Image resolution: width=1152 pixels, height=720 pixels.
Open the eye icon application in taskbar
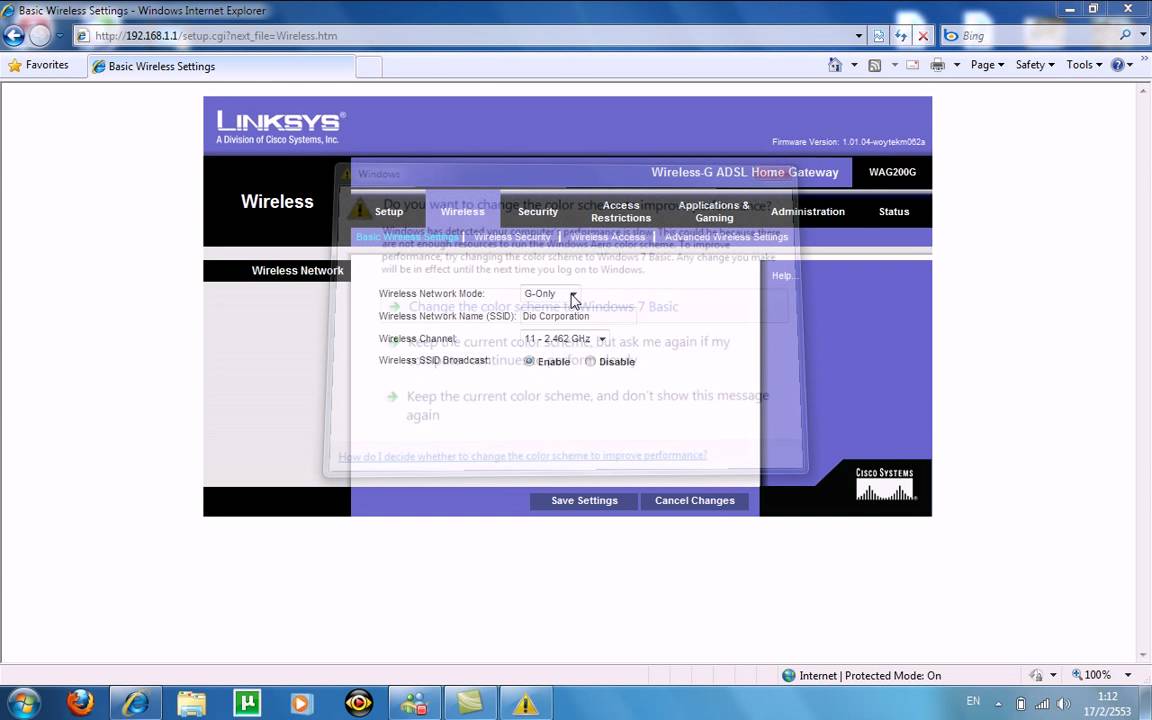click(359, 703)
